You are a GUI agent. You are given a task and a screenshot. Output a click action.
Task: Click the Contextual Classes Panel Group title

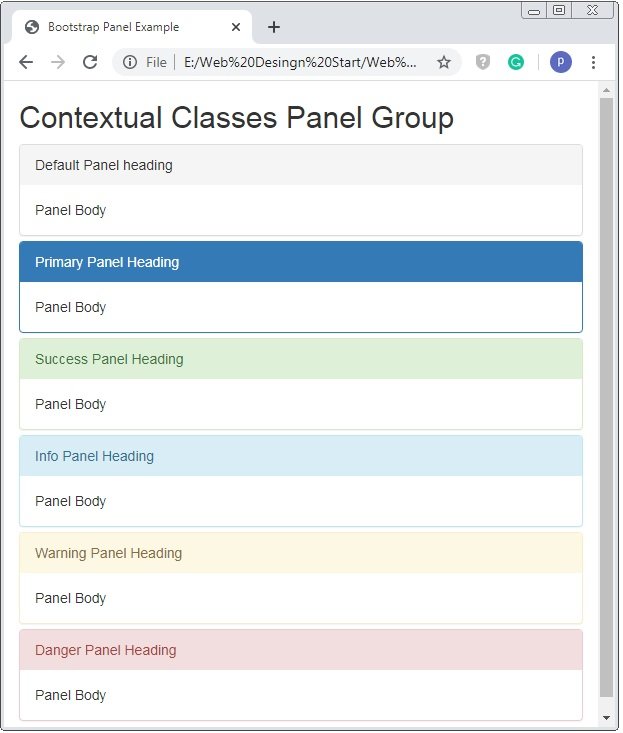point(236,117)
